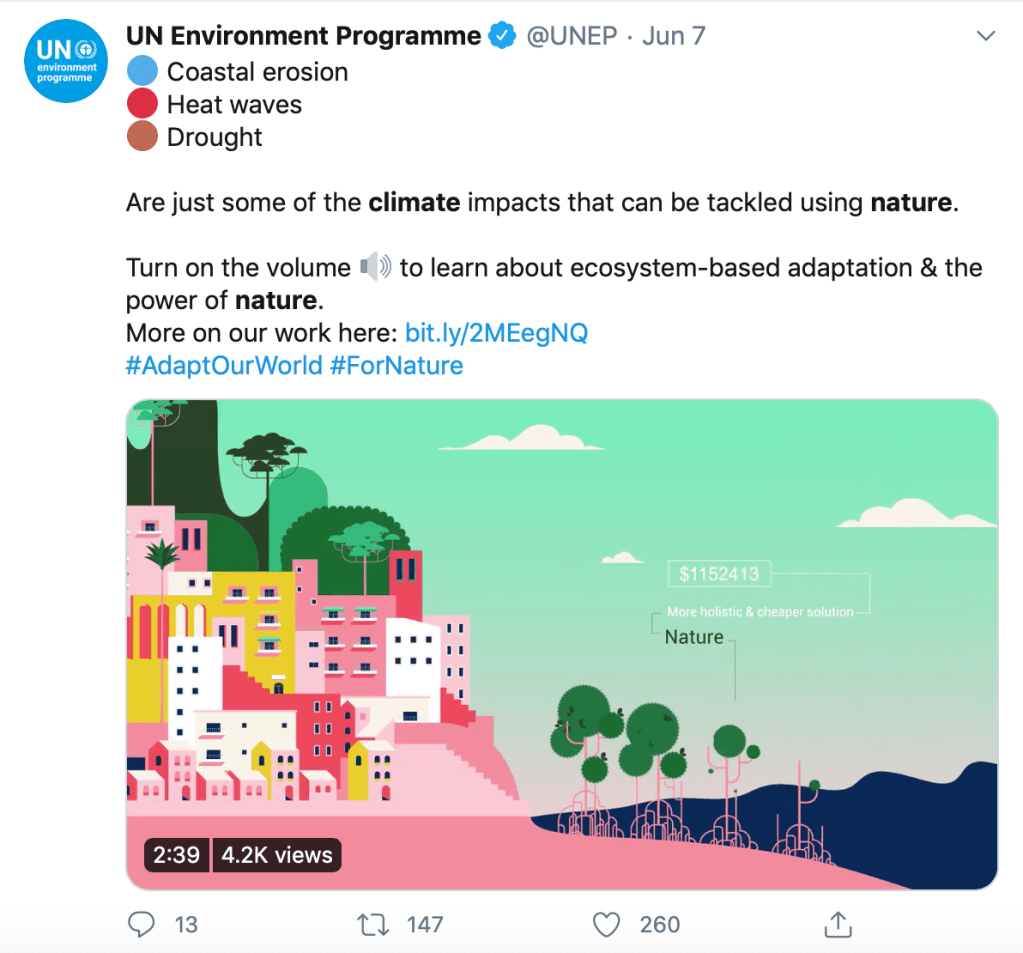Open the #AdaptOurWorld hashtag

coord(224,366)
